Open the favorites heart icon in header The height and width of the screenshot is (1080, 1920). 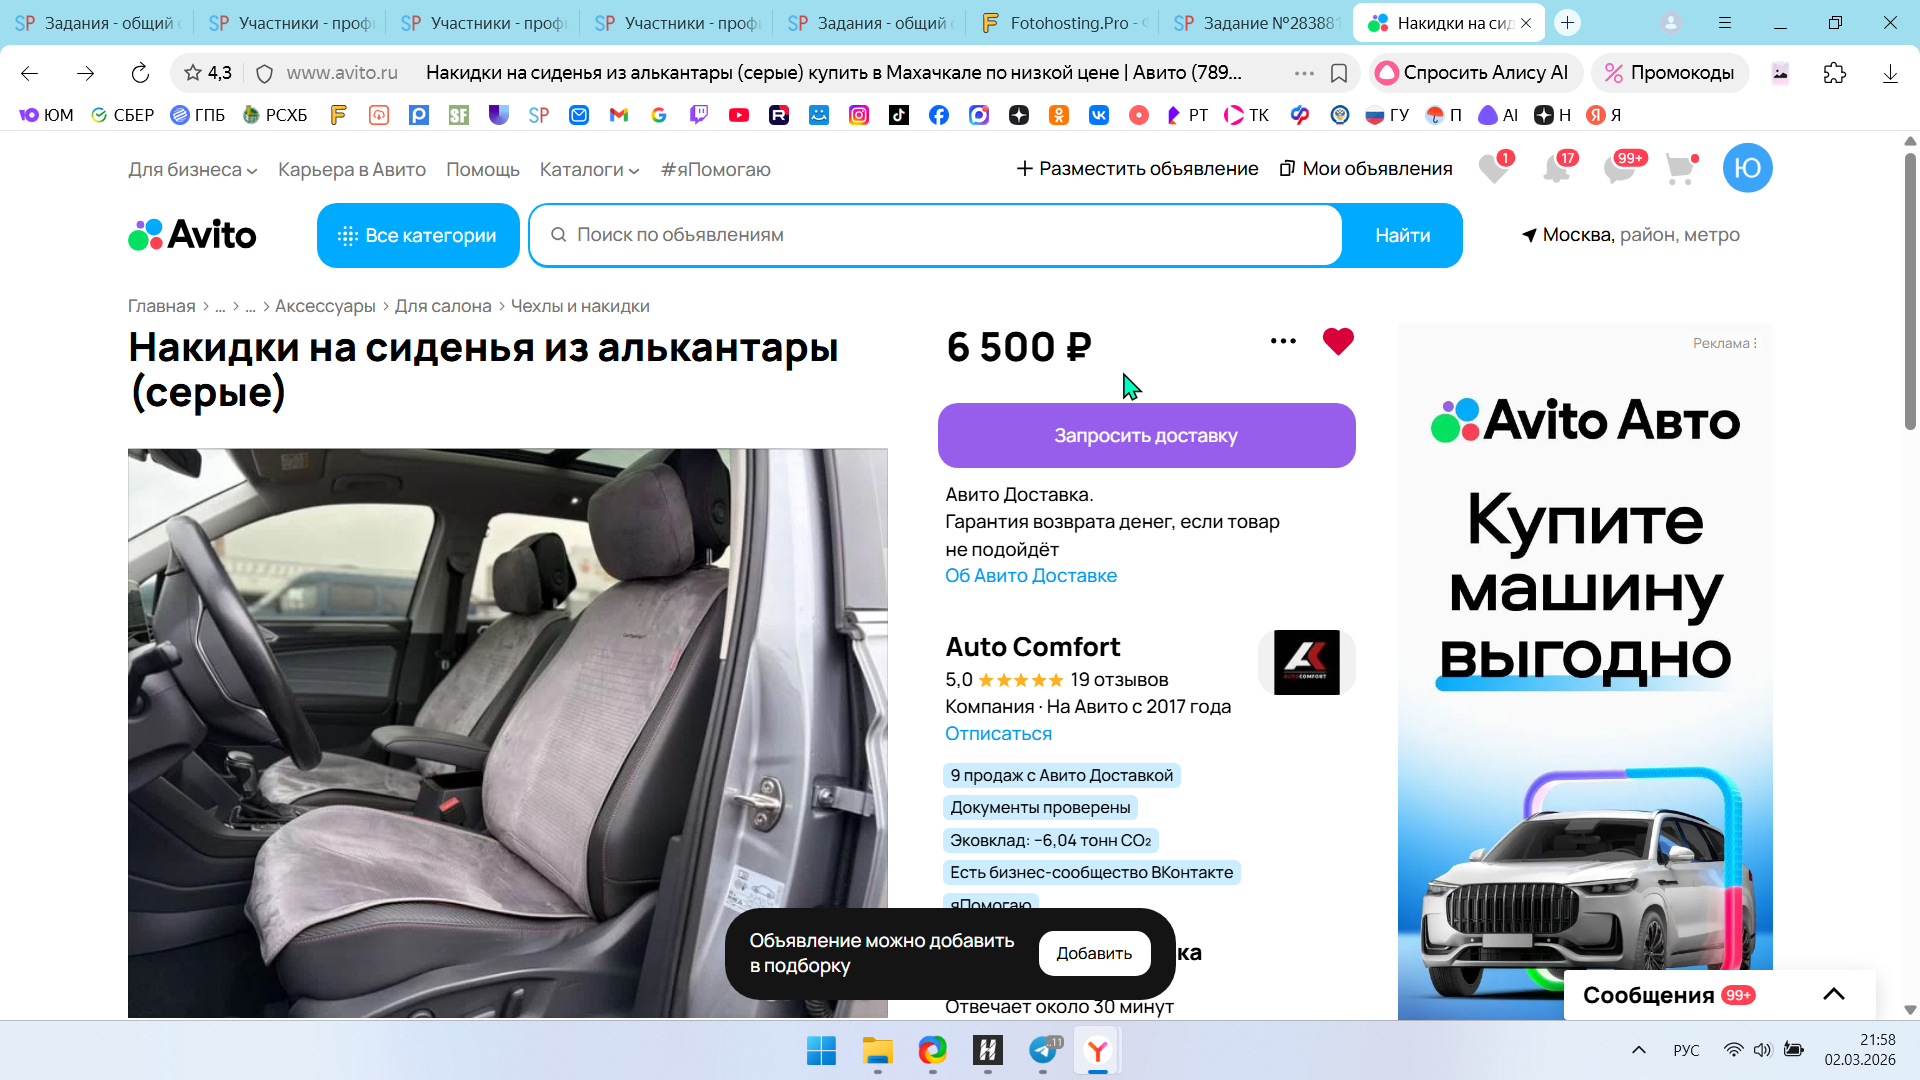point(1493,169)
